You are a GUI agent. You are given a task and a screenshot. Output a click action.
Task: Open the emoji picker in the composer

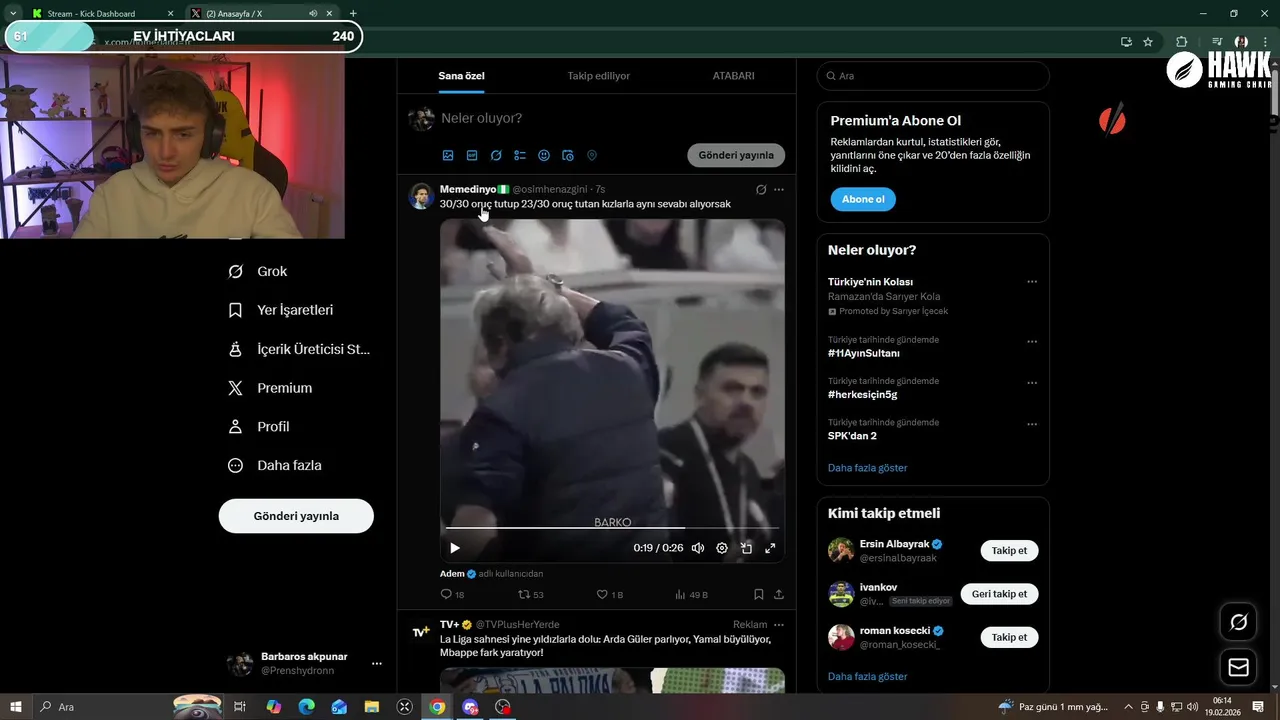tap(544, 156)
